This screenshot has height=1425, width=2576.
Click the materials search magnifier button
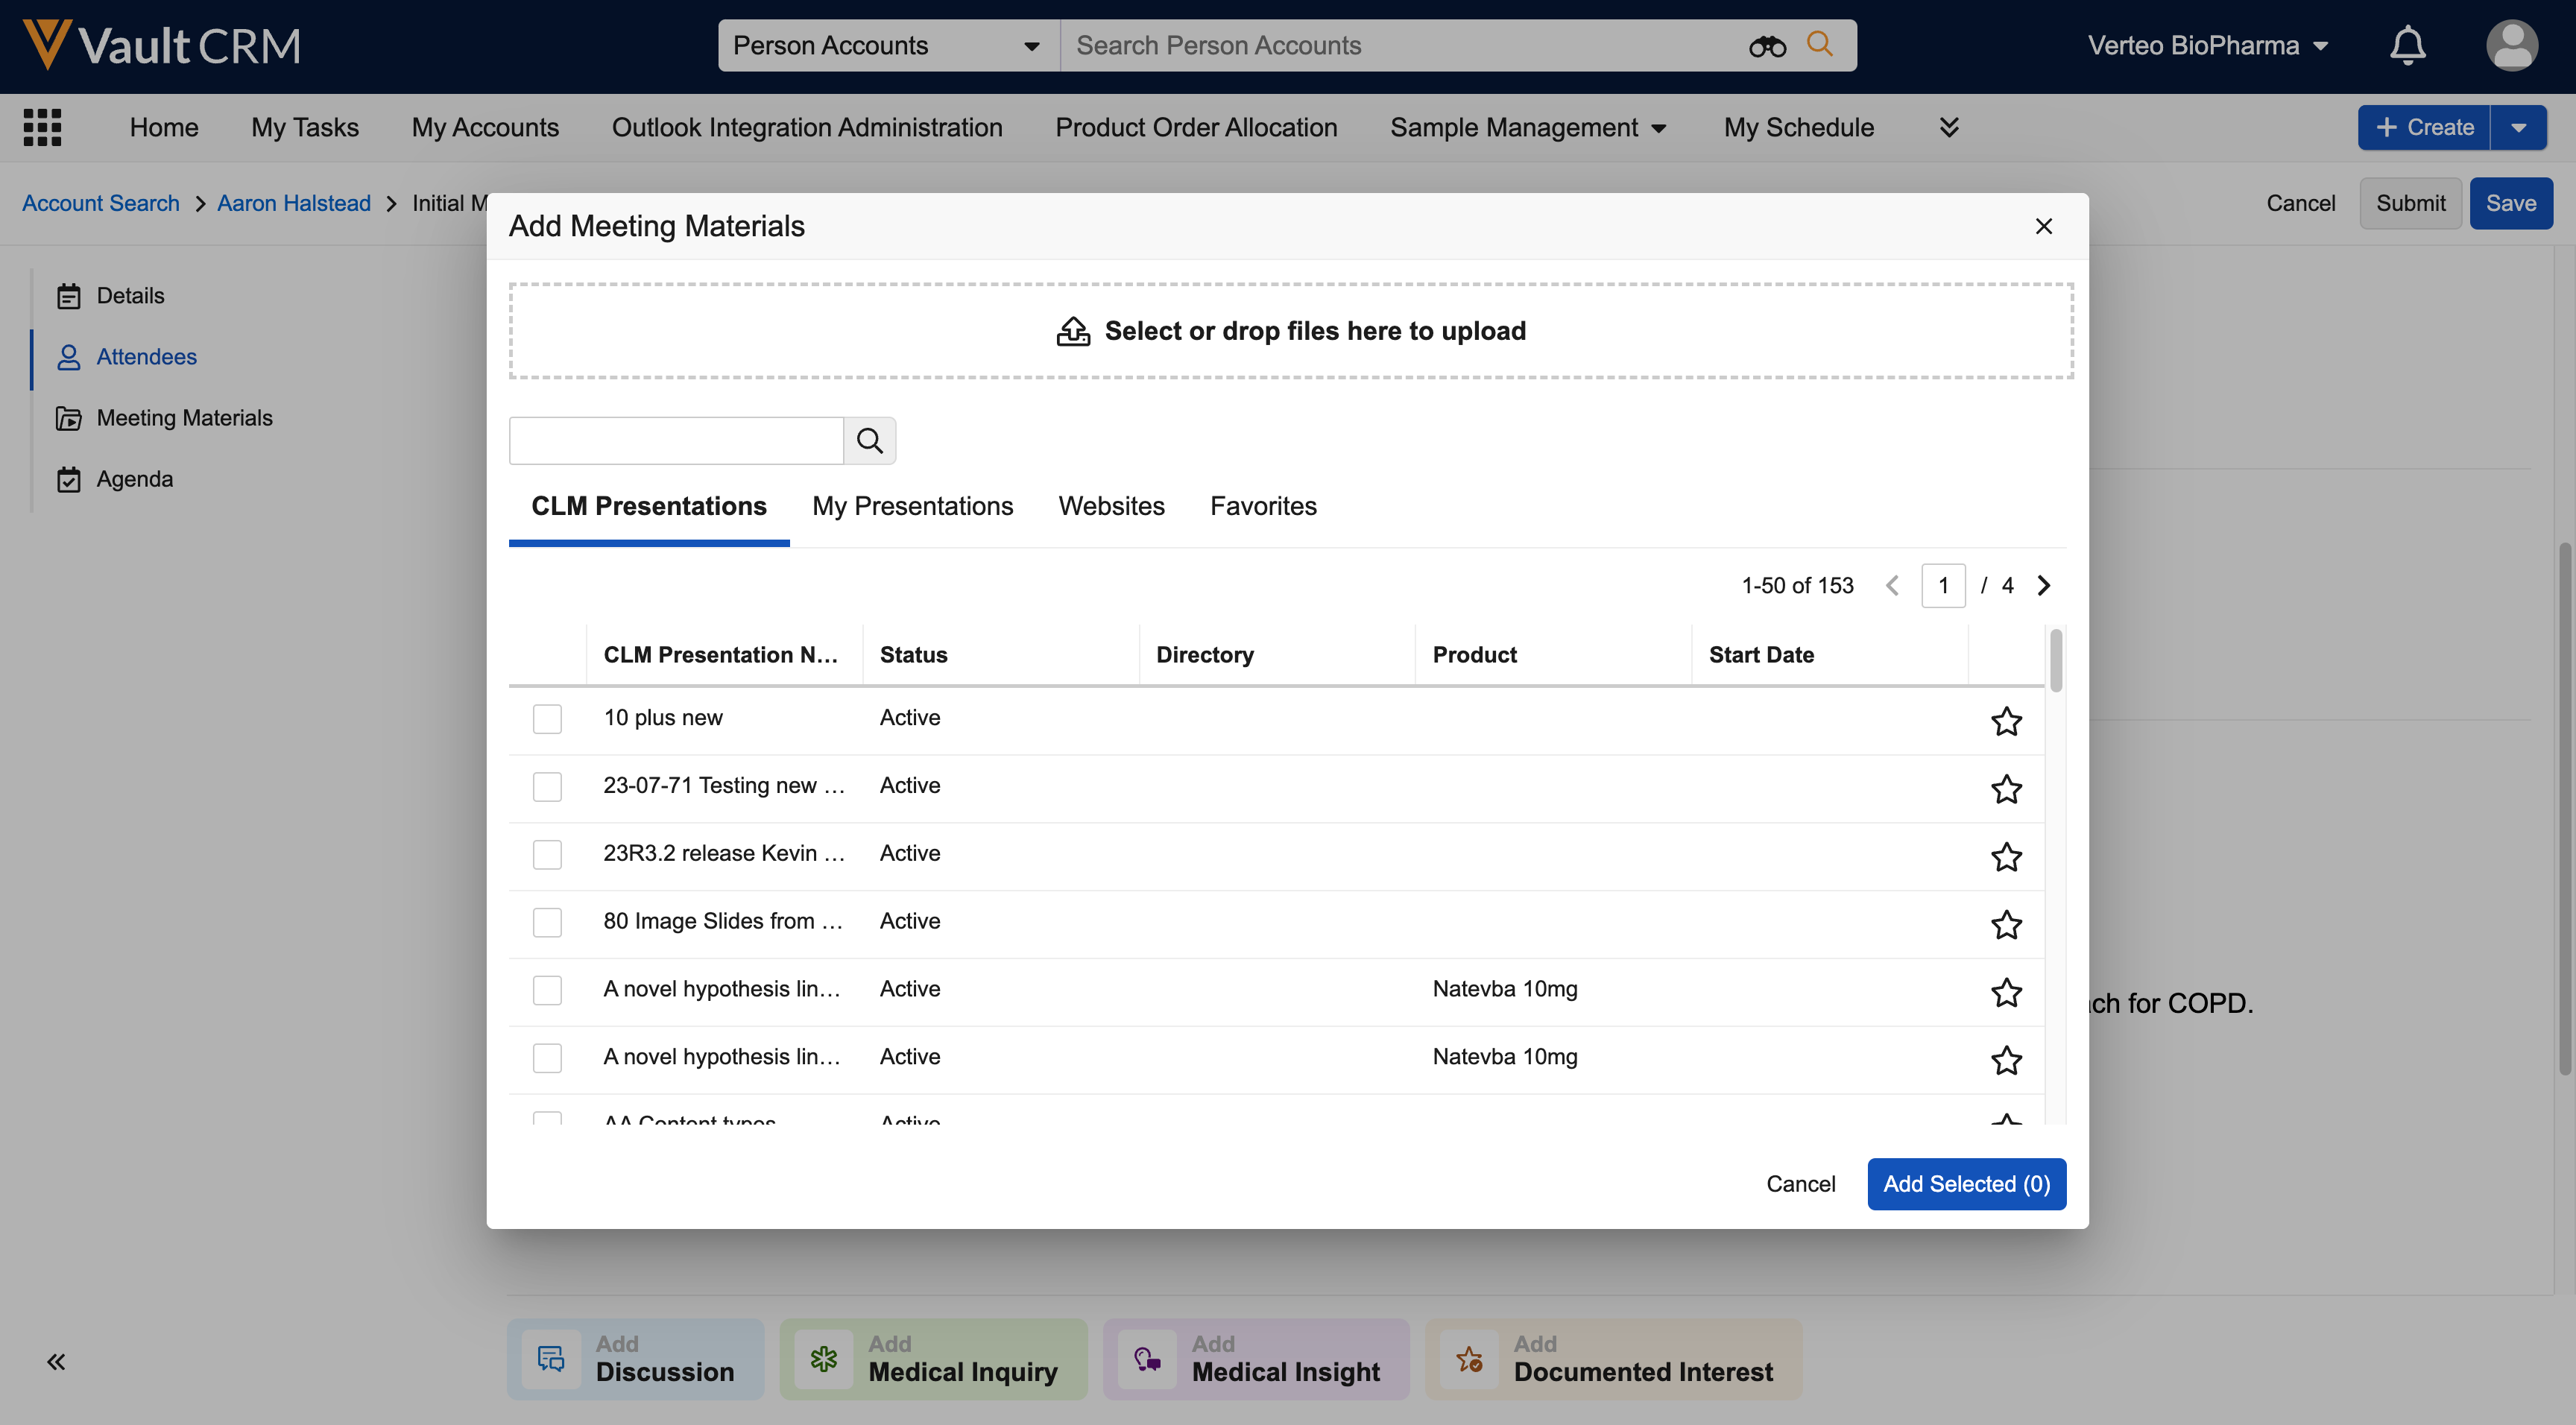click(869, 440)
